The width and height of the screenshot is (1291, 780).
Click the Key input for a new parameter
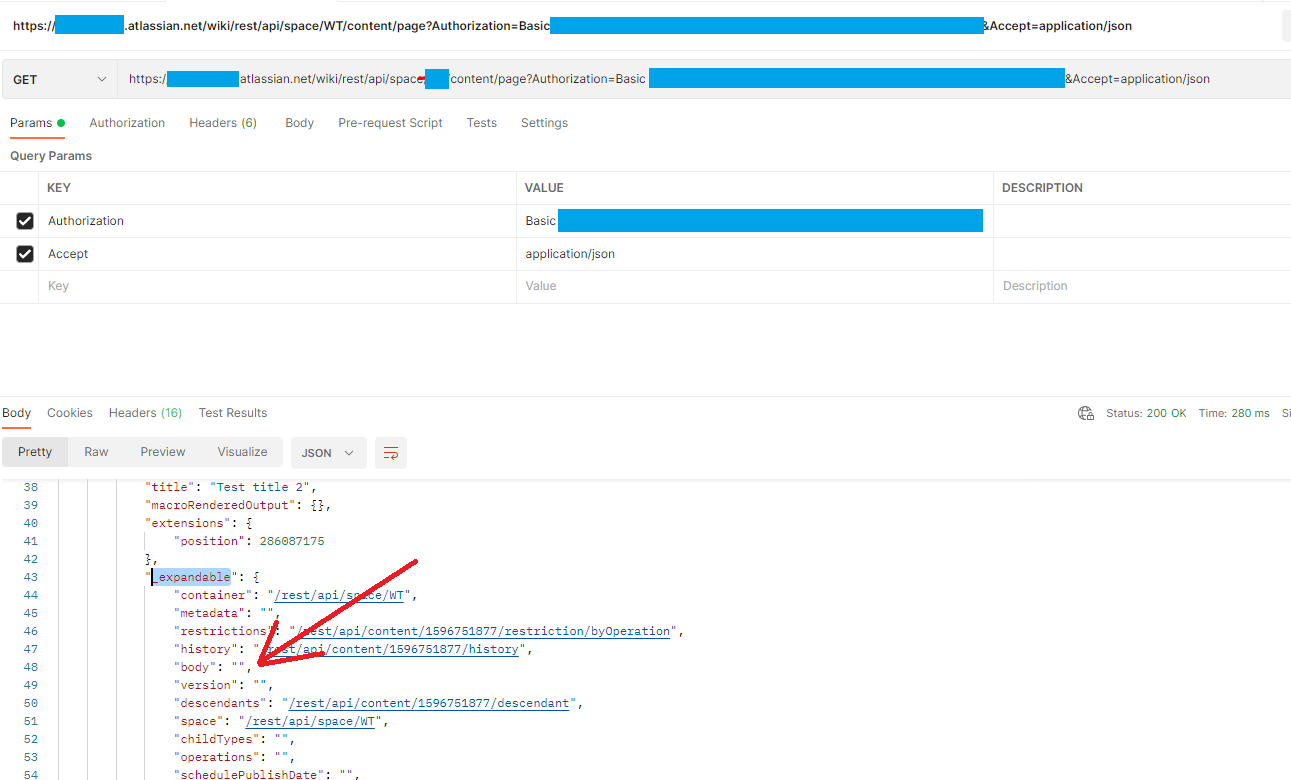click(200, 285)
